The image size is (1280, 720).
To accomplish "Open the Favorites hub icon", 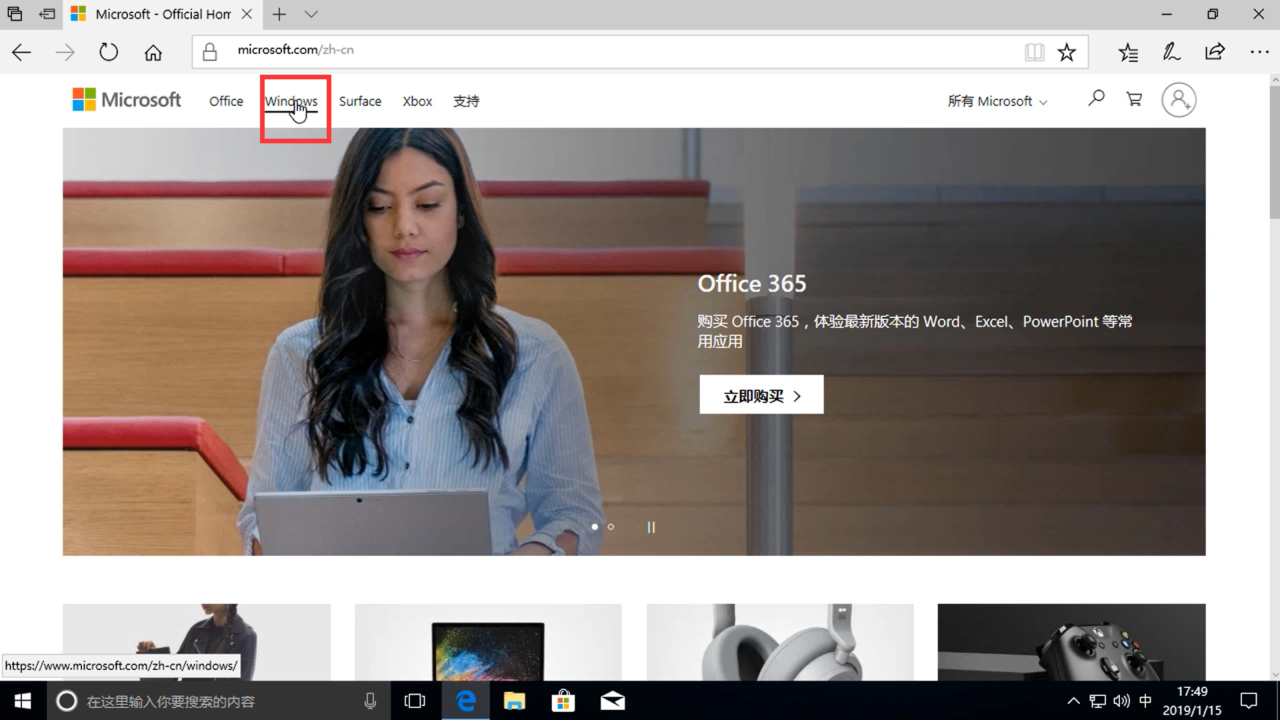I will (x=1128, y=52).
